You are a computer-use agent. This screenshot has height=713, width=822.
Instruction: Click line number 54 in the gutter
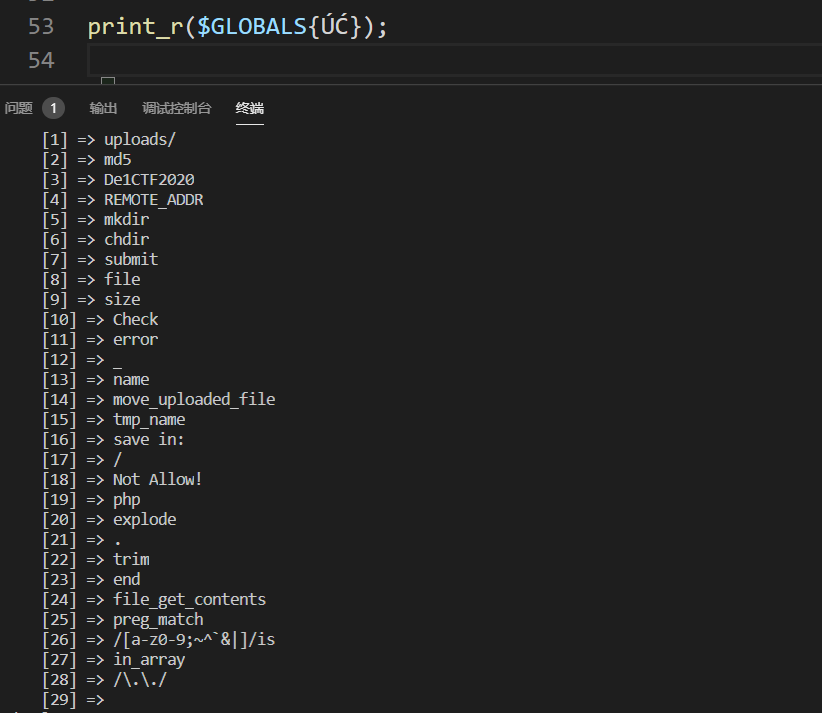point(41,60)
